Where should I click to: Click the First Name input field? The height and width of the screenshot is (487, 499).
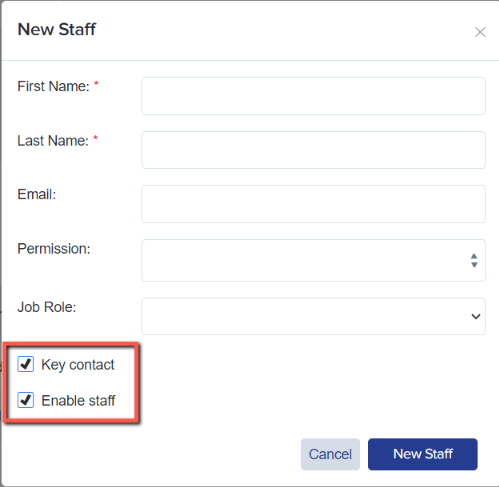click(x=313, y=96)
